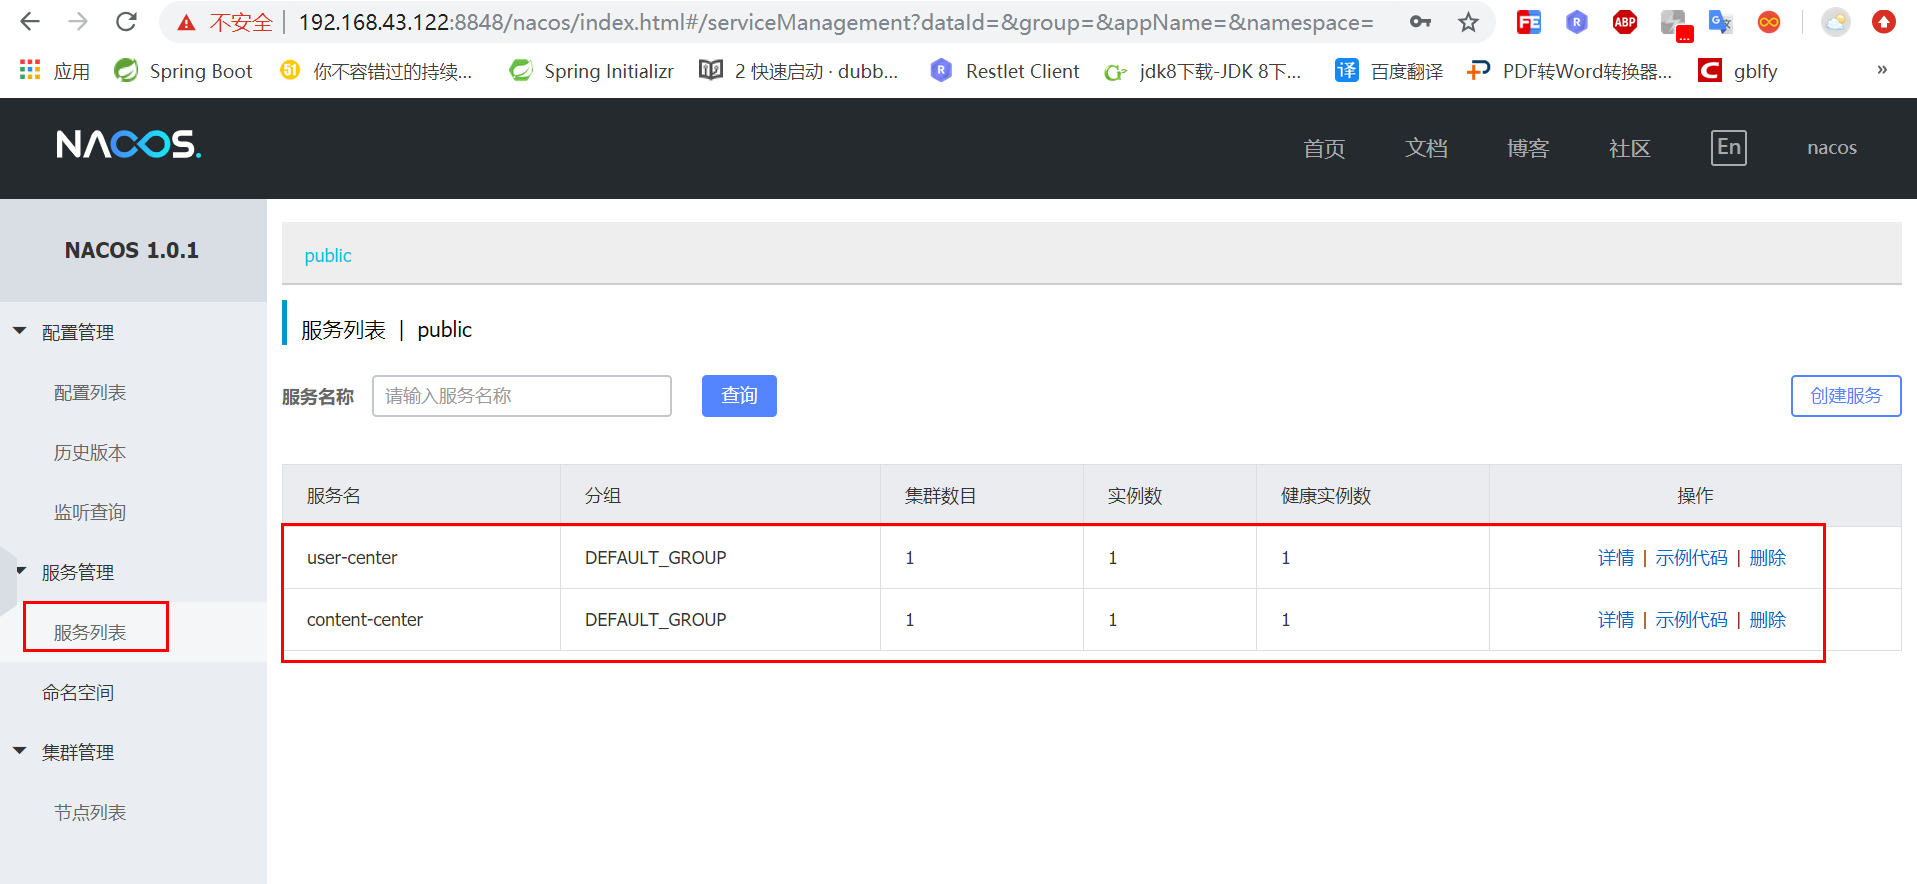Open 示例代码 for user-center

tap(1691, 558)
